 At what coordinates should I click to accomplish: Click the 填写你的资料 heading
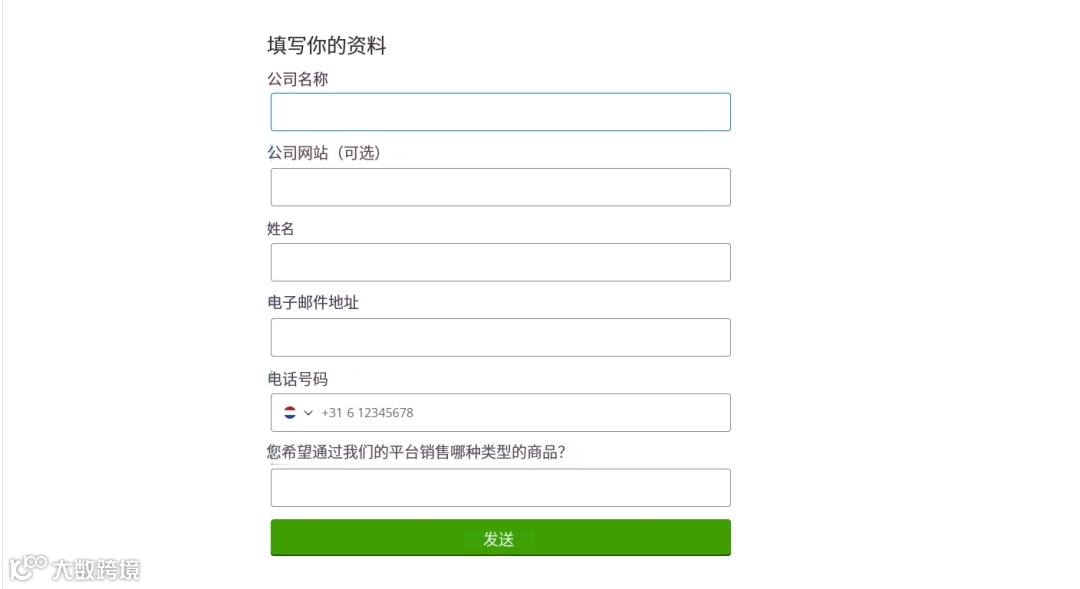[326, 45]
